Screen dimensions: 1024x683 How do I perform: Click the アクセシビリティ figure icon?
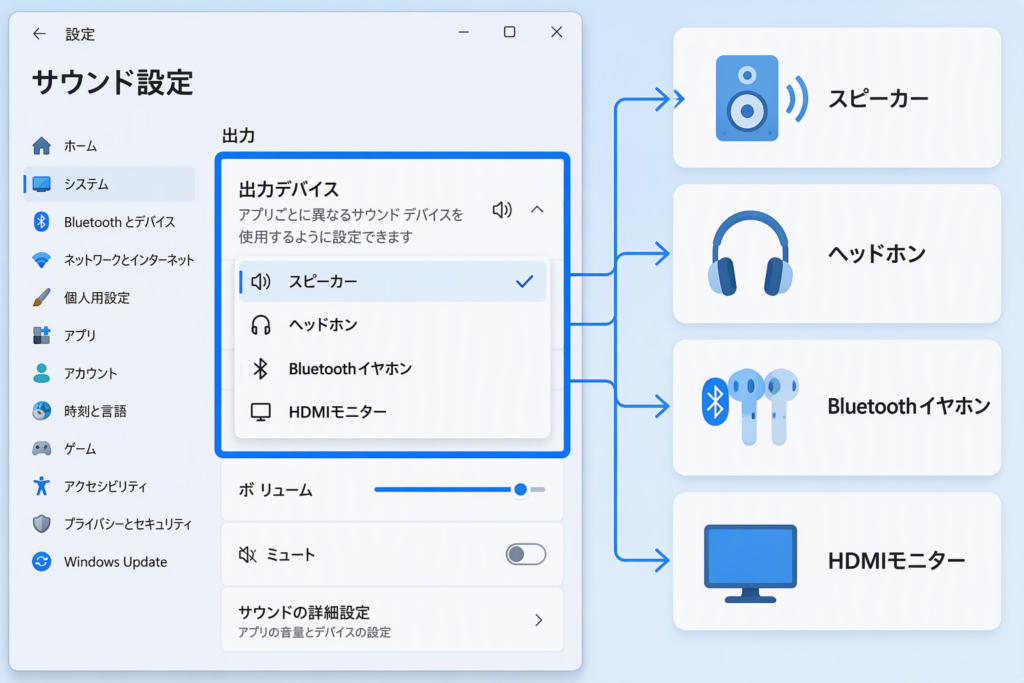(x=41, y=486)
